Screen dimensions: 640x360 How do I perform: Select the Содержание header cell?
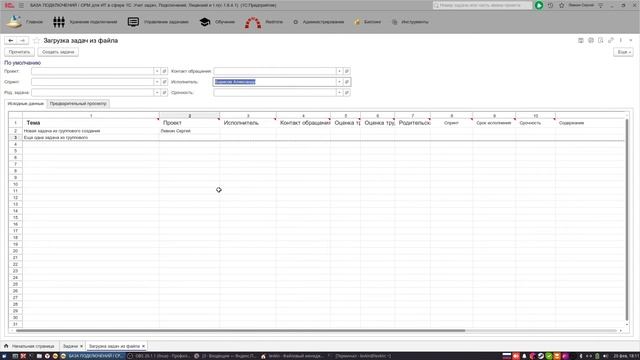click(590, 123)
